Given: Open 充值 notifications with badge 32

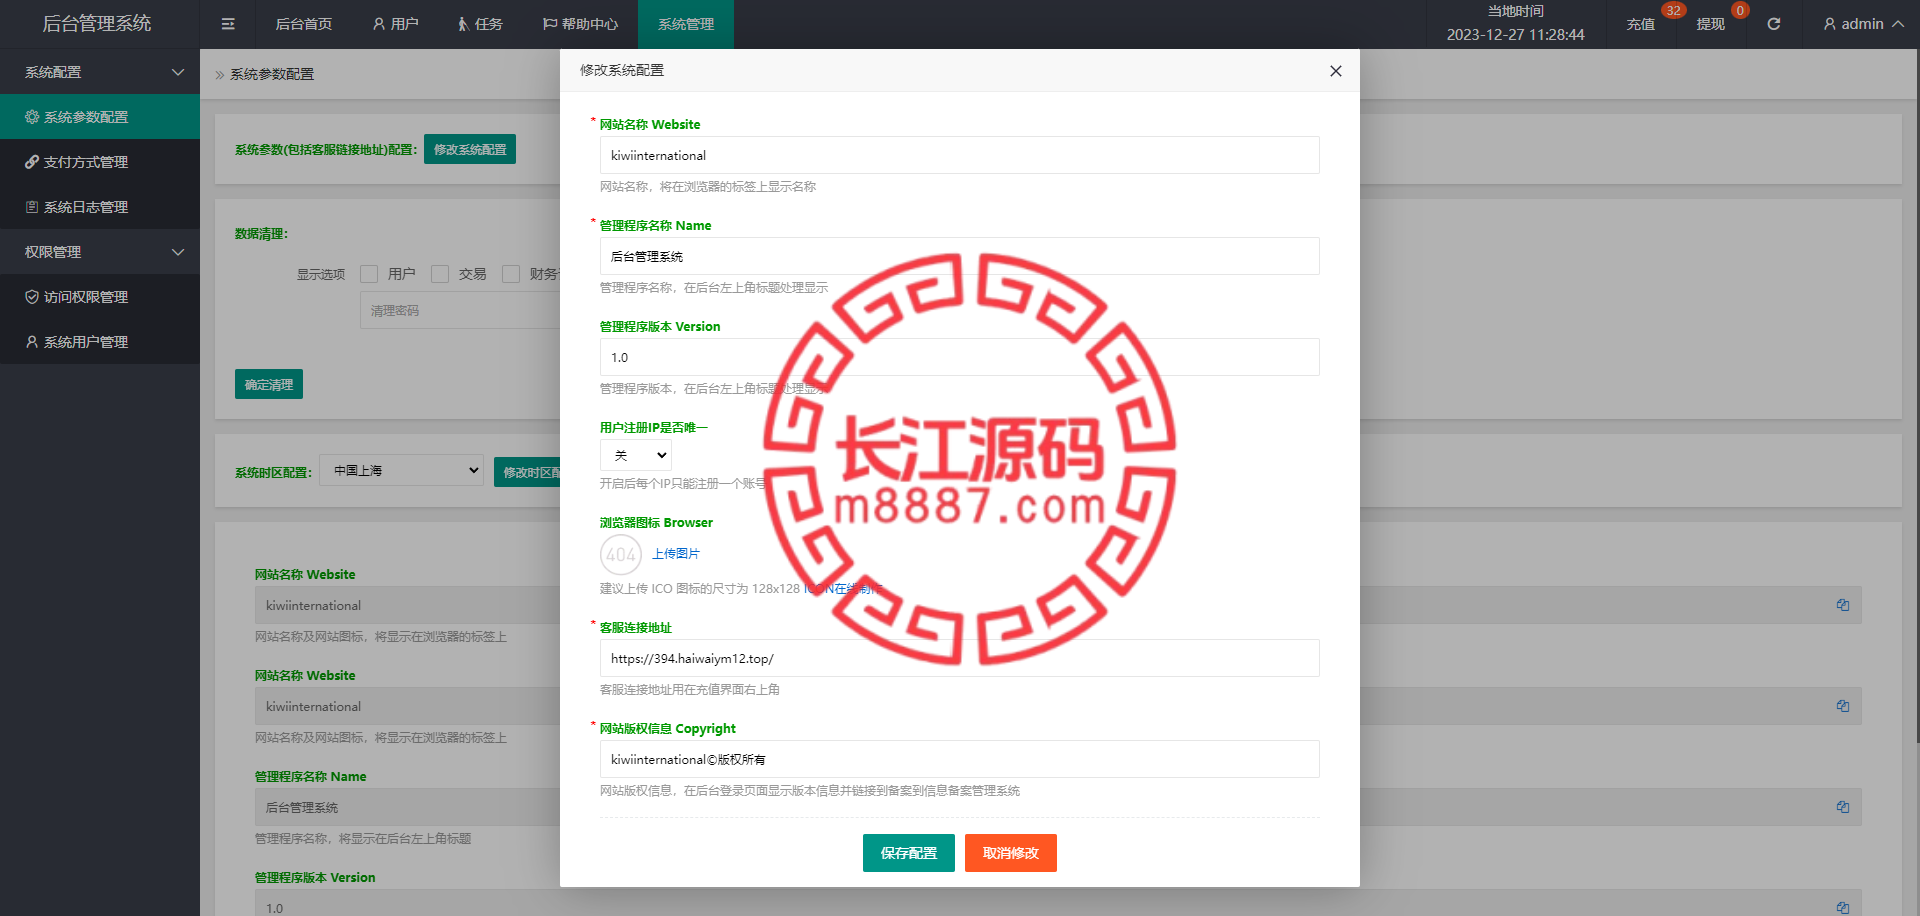Looking at the screenshot, I should 1640,24.
